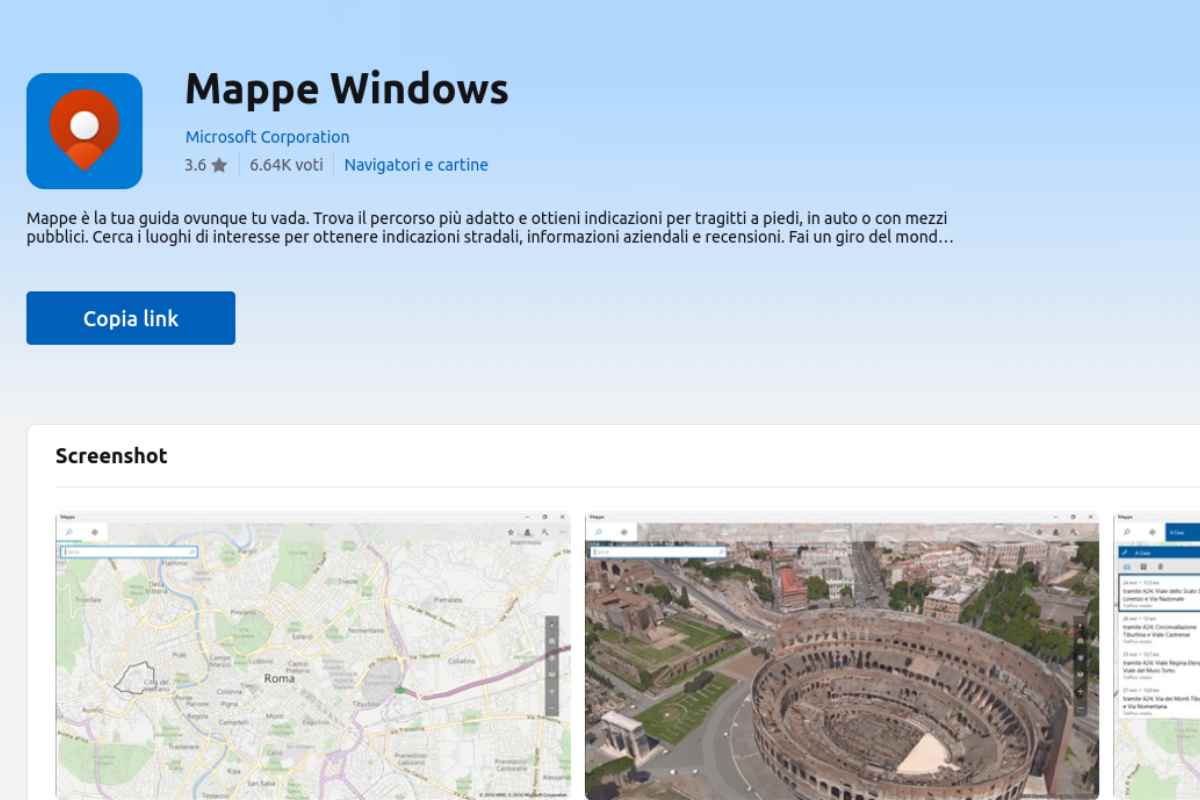
Task: Click the account profile icon in the Roma map screenshot
Action: [x=527, y=532]
